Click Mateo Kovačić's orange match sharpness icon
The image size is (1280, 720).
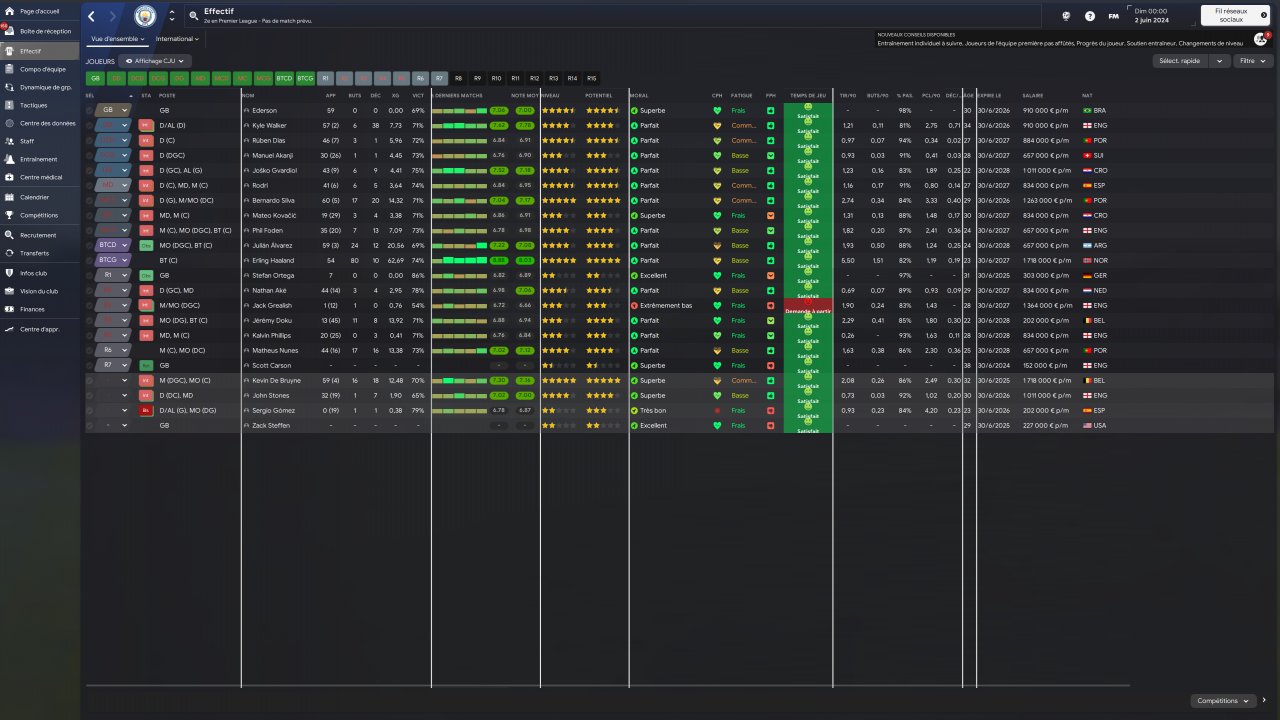click(770, 215)
